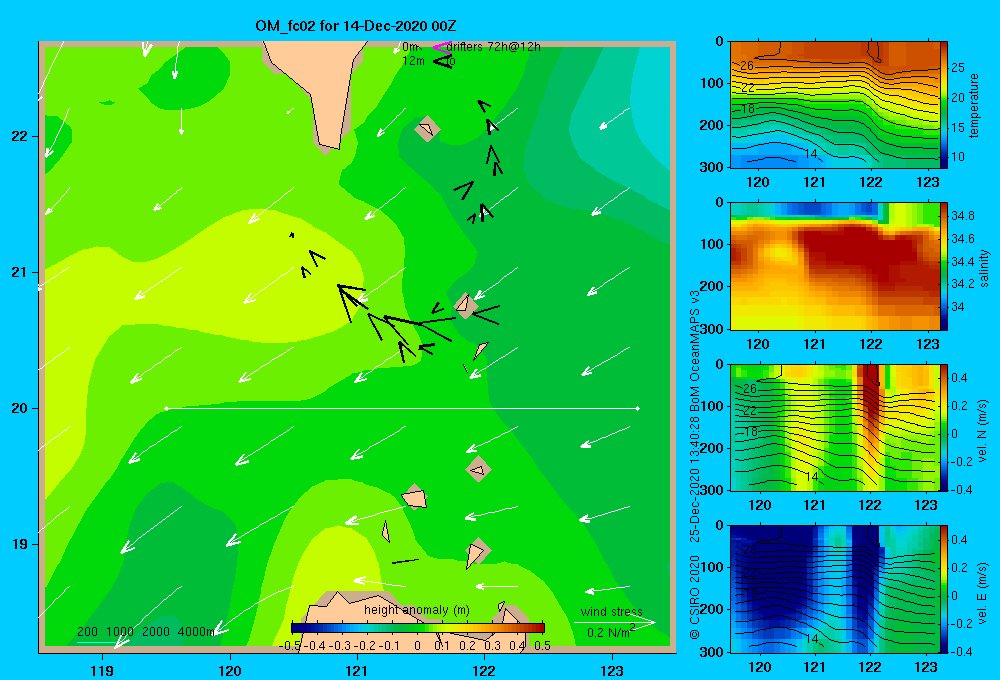This screenshot has width=1000, height=680.
Task: Open the eastward velocity section panel
Action: pos(835,589)
